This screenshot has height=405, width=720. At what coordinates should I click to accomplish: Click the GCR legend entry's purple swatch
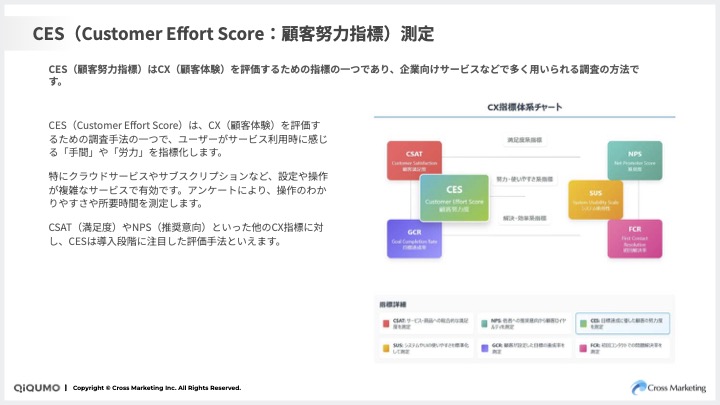click(x=484, y=346)
